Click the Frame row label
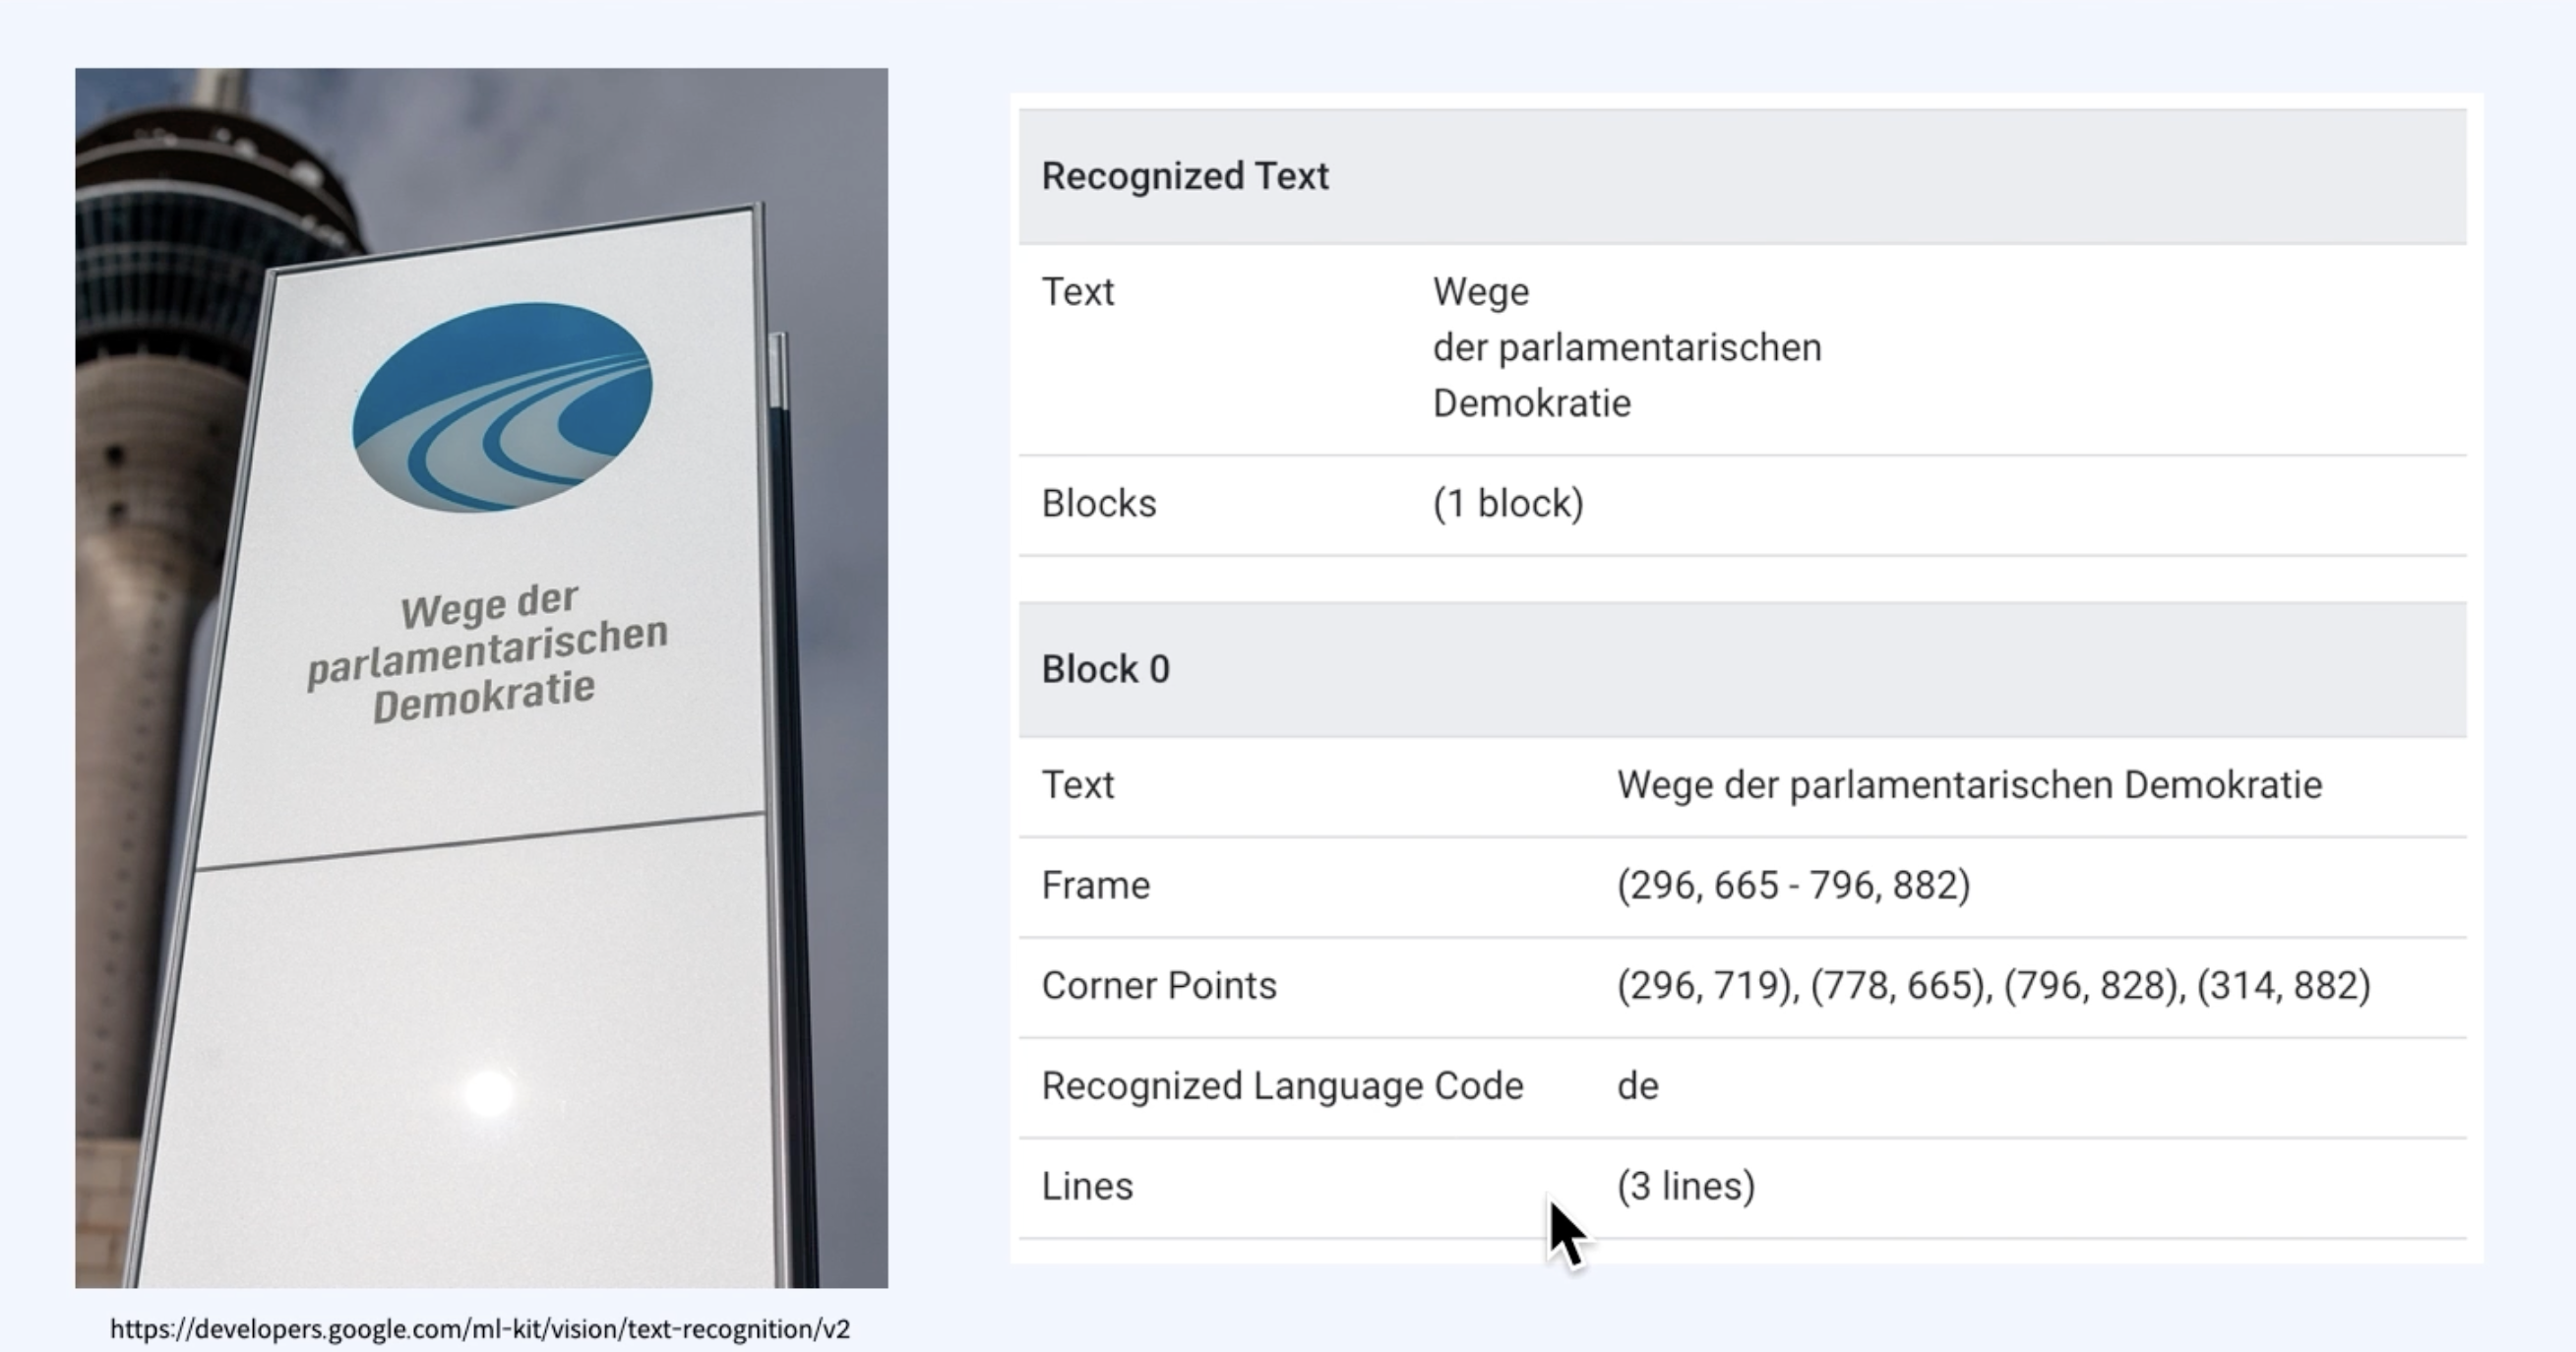 pos(1096,885)
